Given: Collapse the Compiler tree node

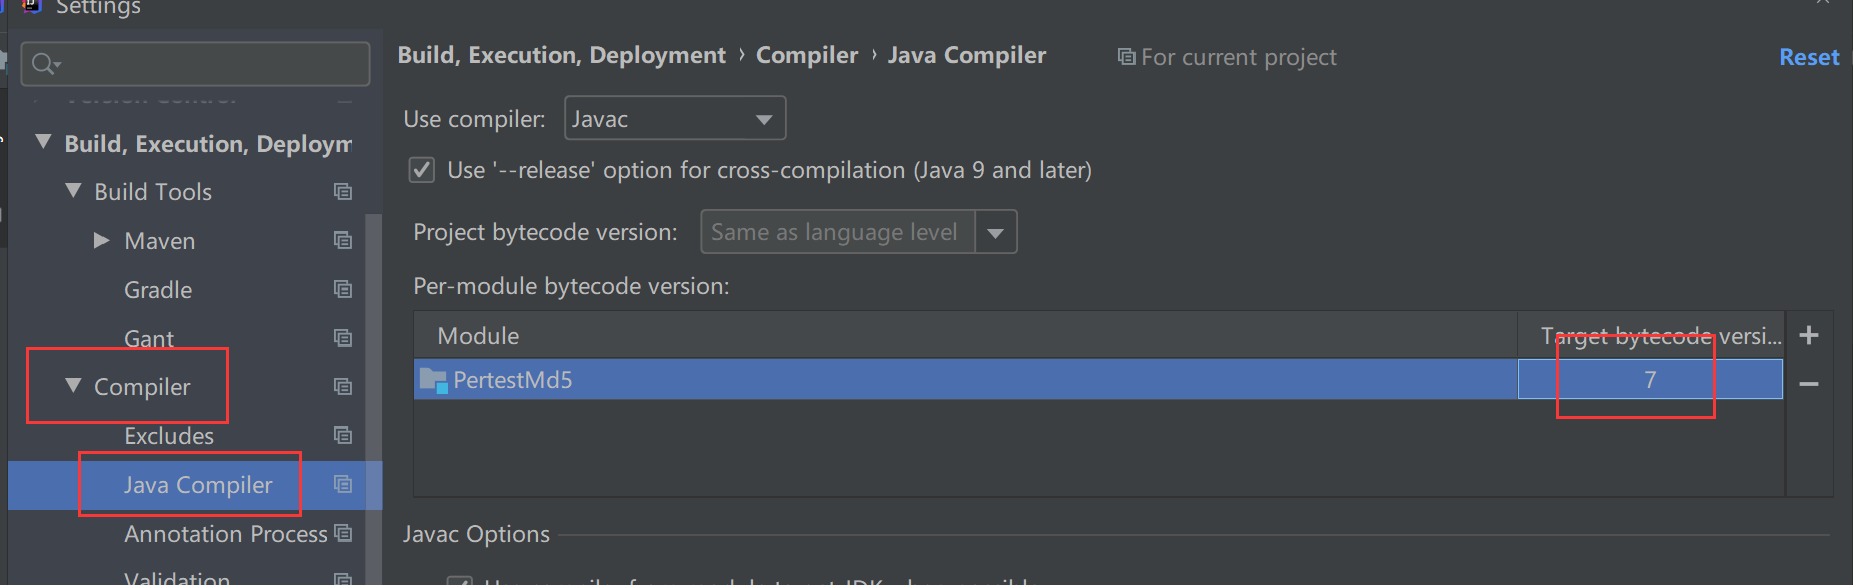Looking at the screenshot, I should (x=73, y=386).
